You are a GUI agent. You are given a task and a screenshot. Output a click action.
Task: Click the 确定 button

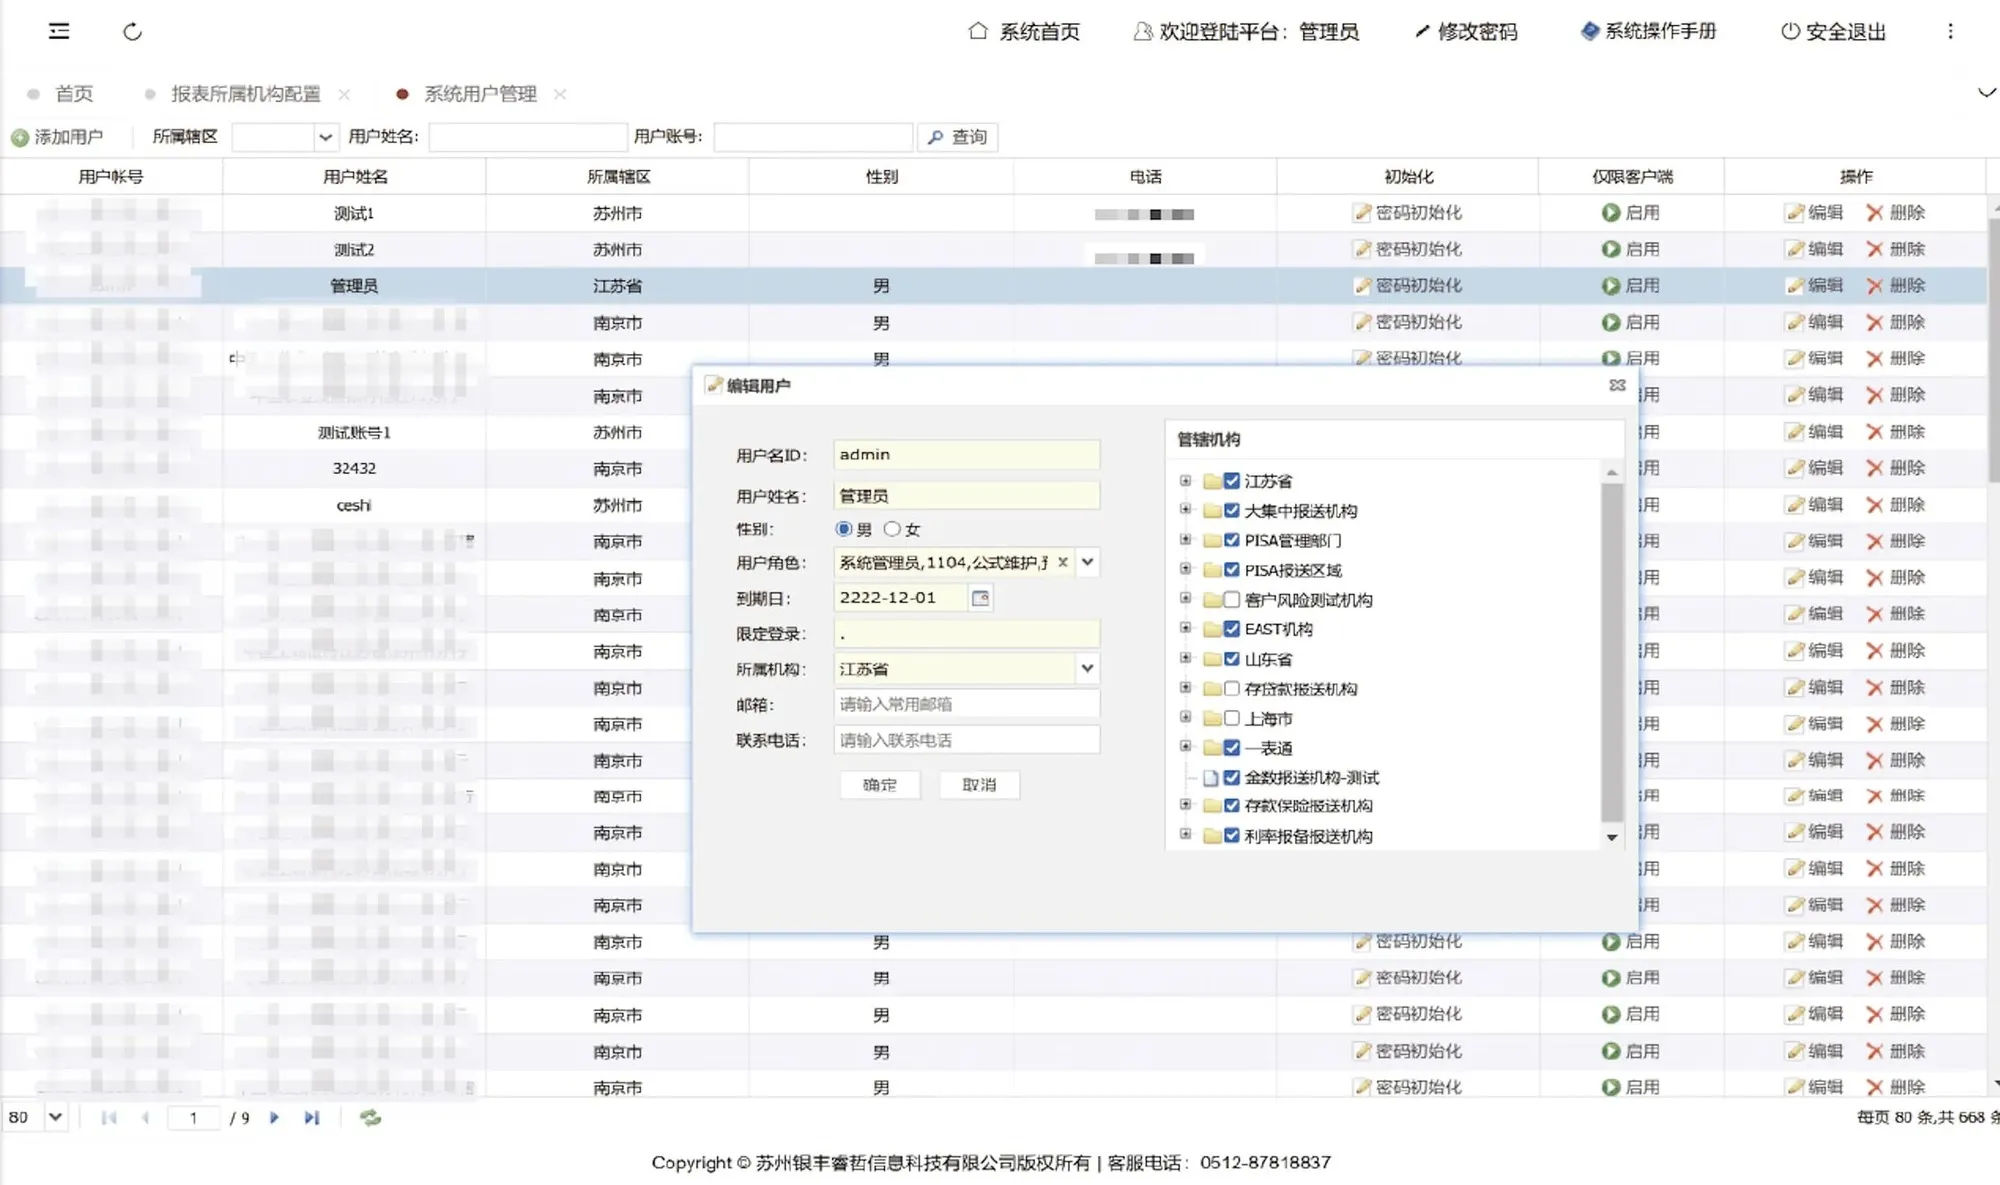click(x=879, y=785)
